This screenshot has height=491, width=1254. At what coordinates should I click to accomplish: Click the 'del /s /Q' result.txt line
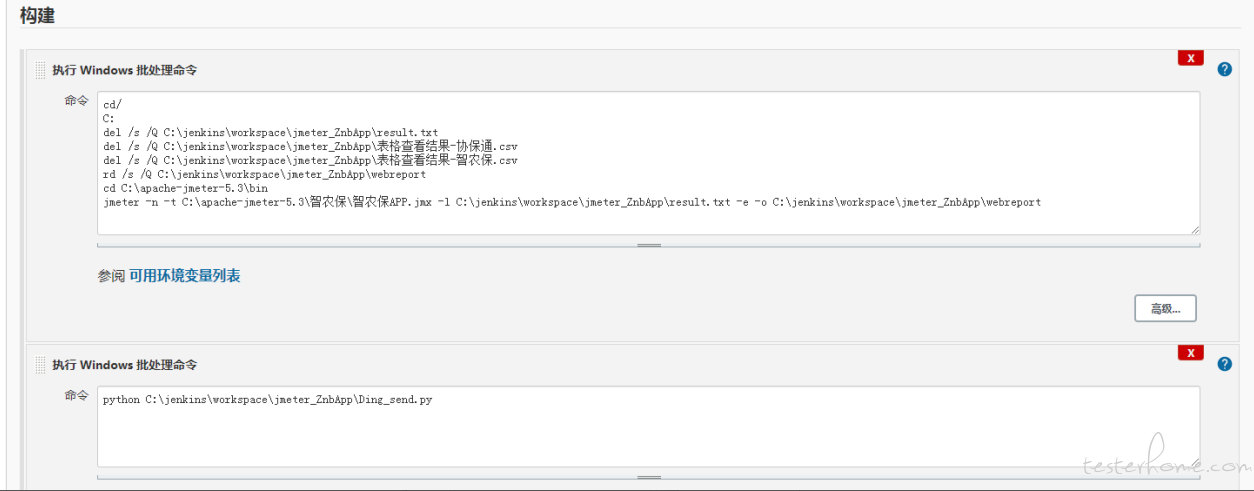coord(270,132)
